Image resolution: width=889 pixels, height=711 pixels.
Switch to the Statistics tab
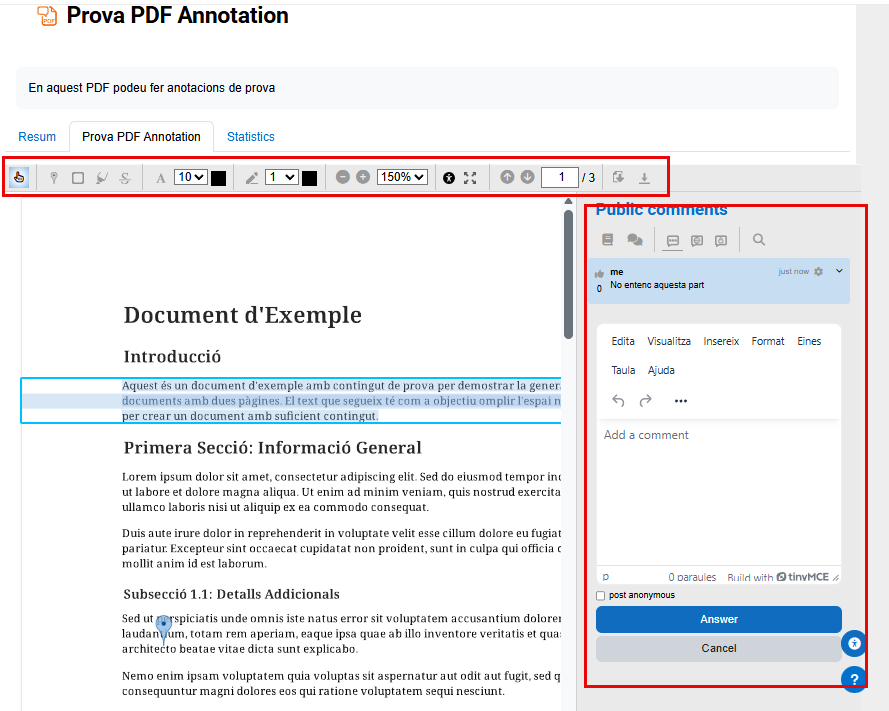tap(250, 137)
